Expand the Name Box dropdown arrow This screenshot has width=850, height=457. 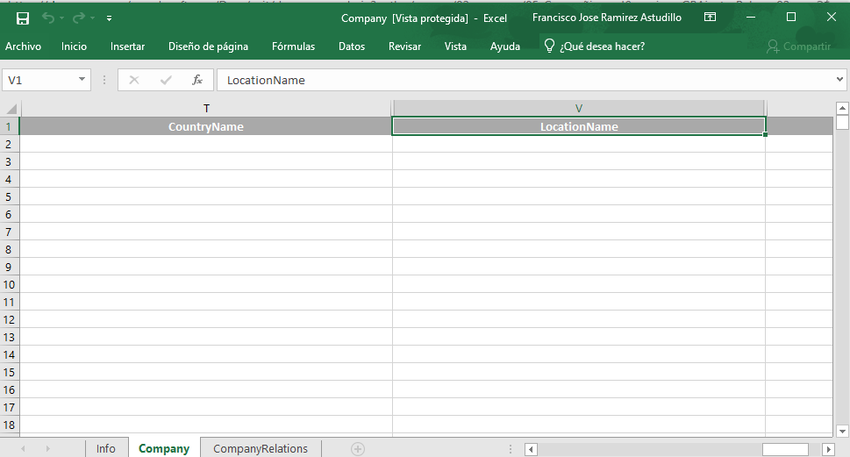(x=82, y=80)
